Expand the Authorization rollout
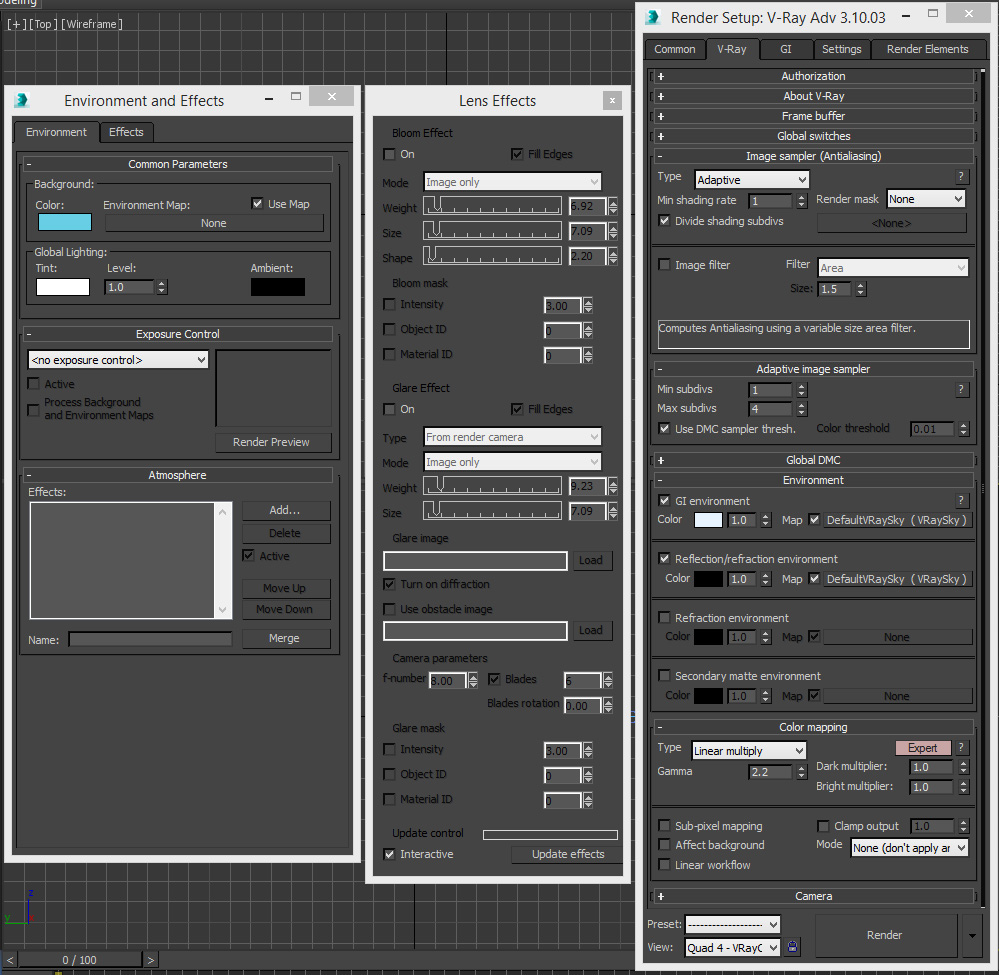The width and height of the screenshot is (999, 975). (x=814, y=76)
